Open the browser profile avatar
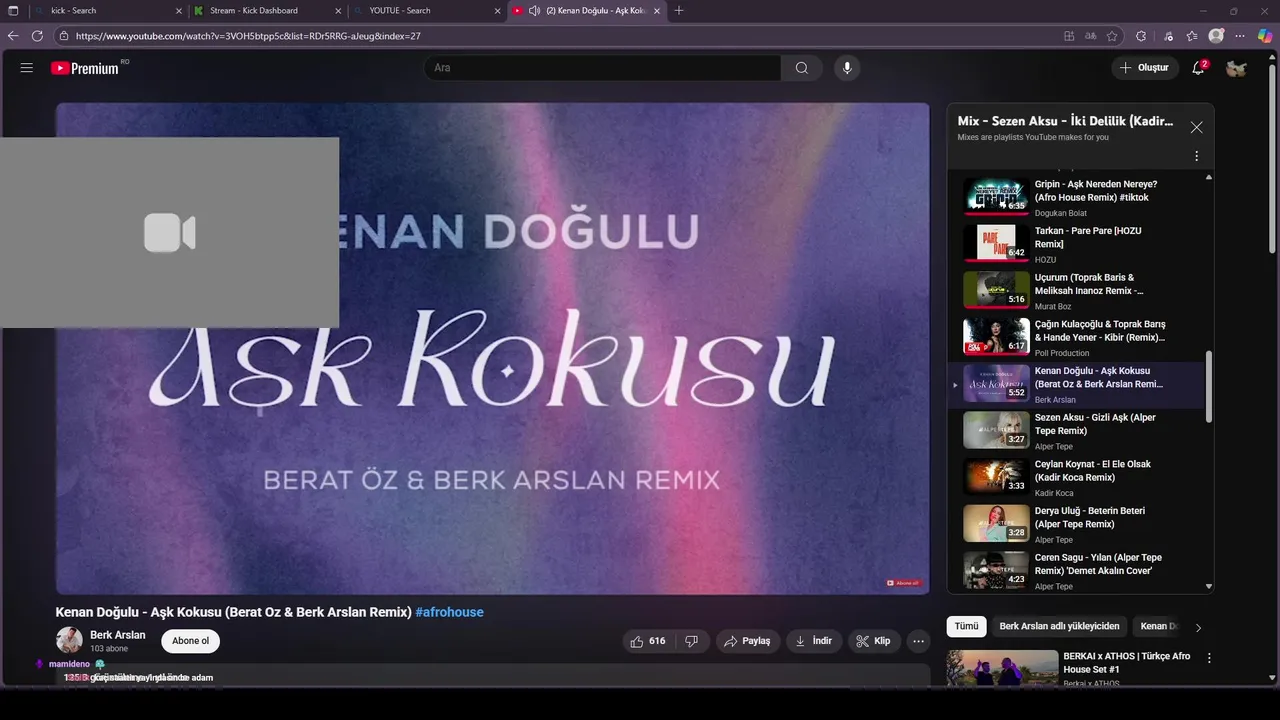 pyautogui.click(x=1216, y=36)
